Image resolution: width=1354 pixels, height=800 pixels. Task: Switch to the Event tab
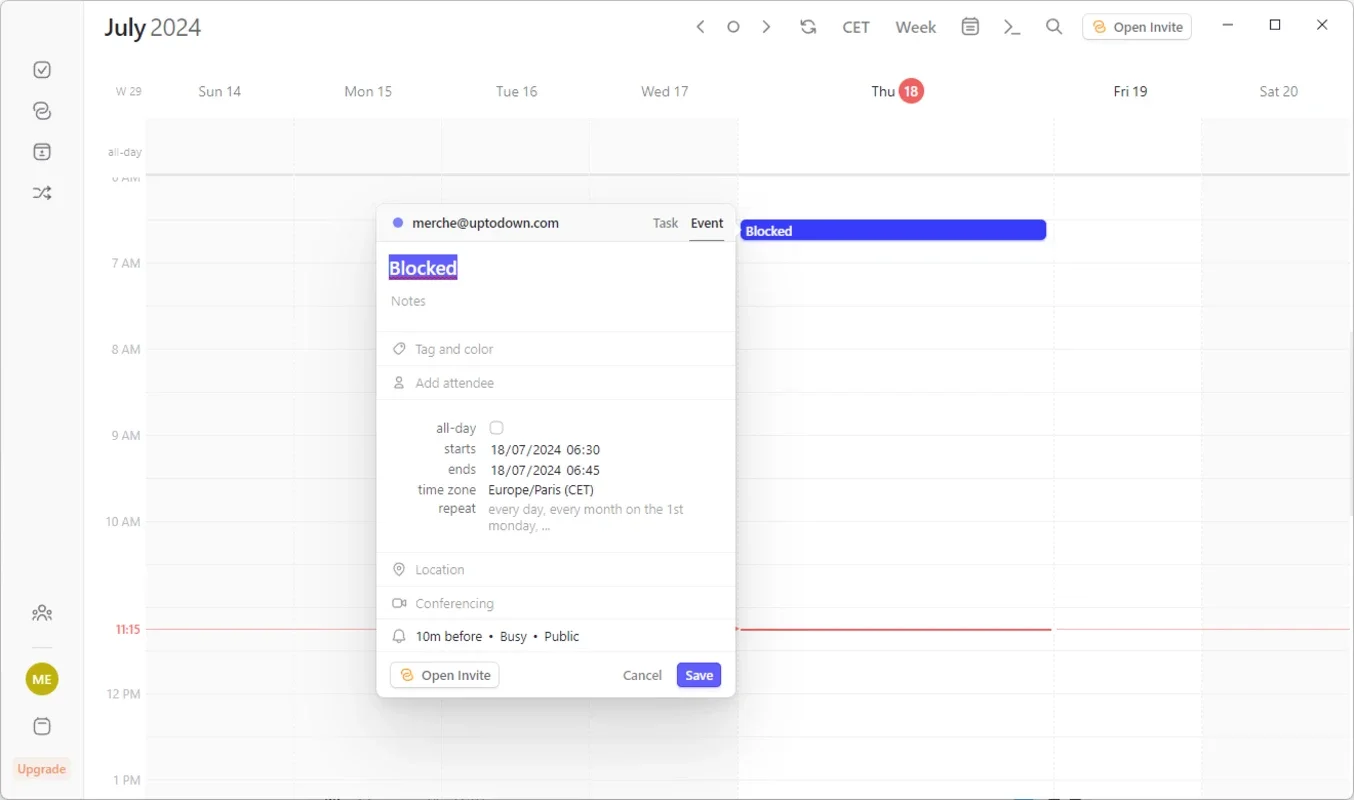pos(707,223)
